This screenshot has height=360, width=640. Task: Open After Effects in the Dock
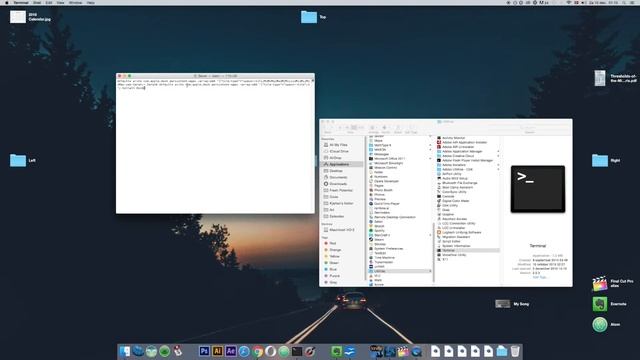pos(231,351)
